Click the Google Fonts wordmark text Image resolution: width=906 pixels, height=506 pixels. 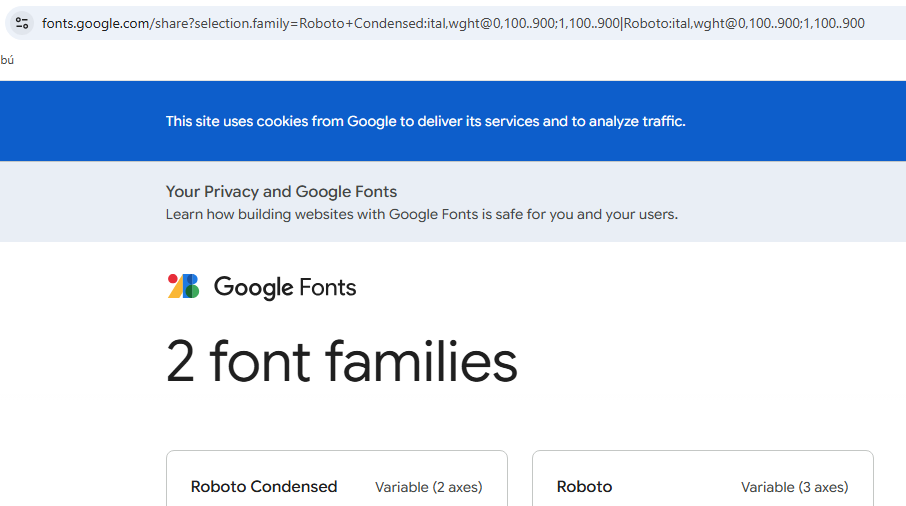pyautogui.click(x=285, y=288)
